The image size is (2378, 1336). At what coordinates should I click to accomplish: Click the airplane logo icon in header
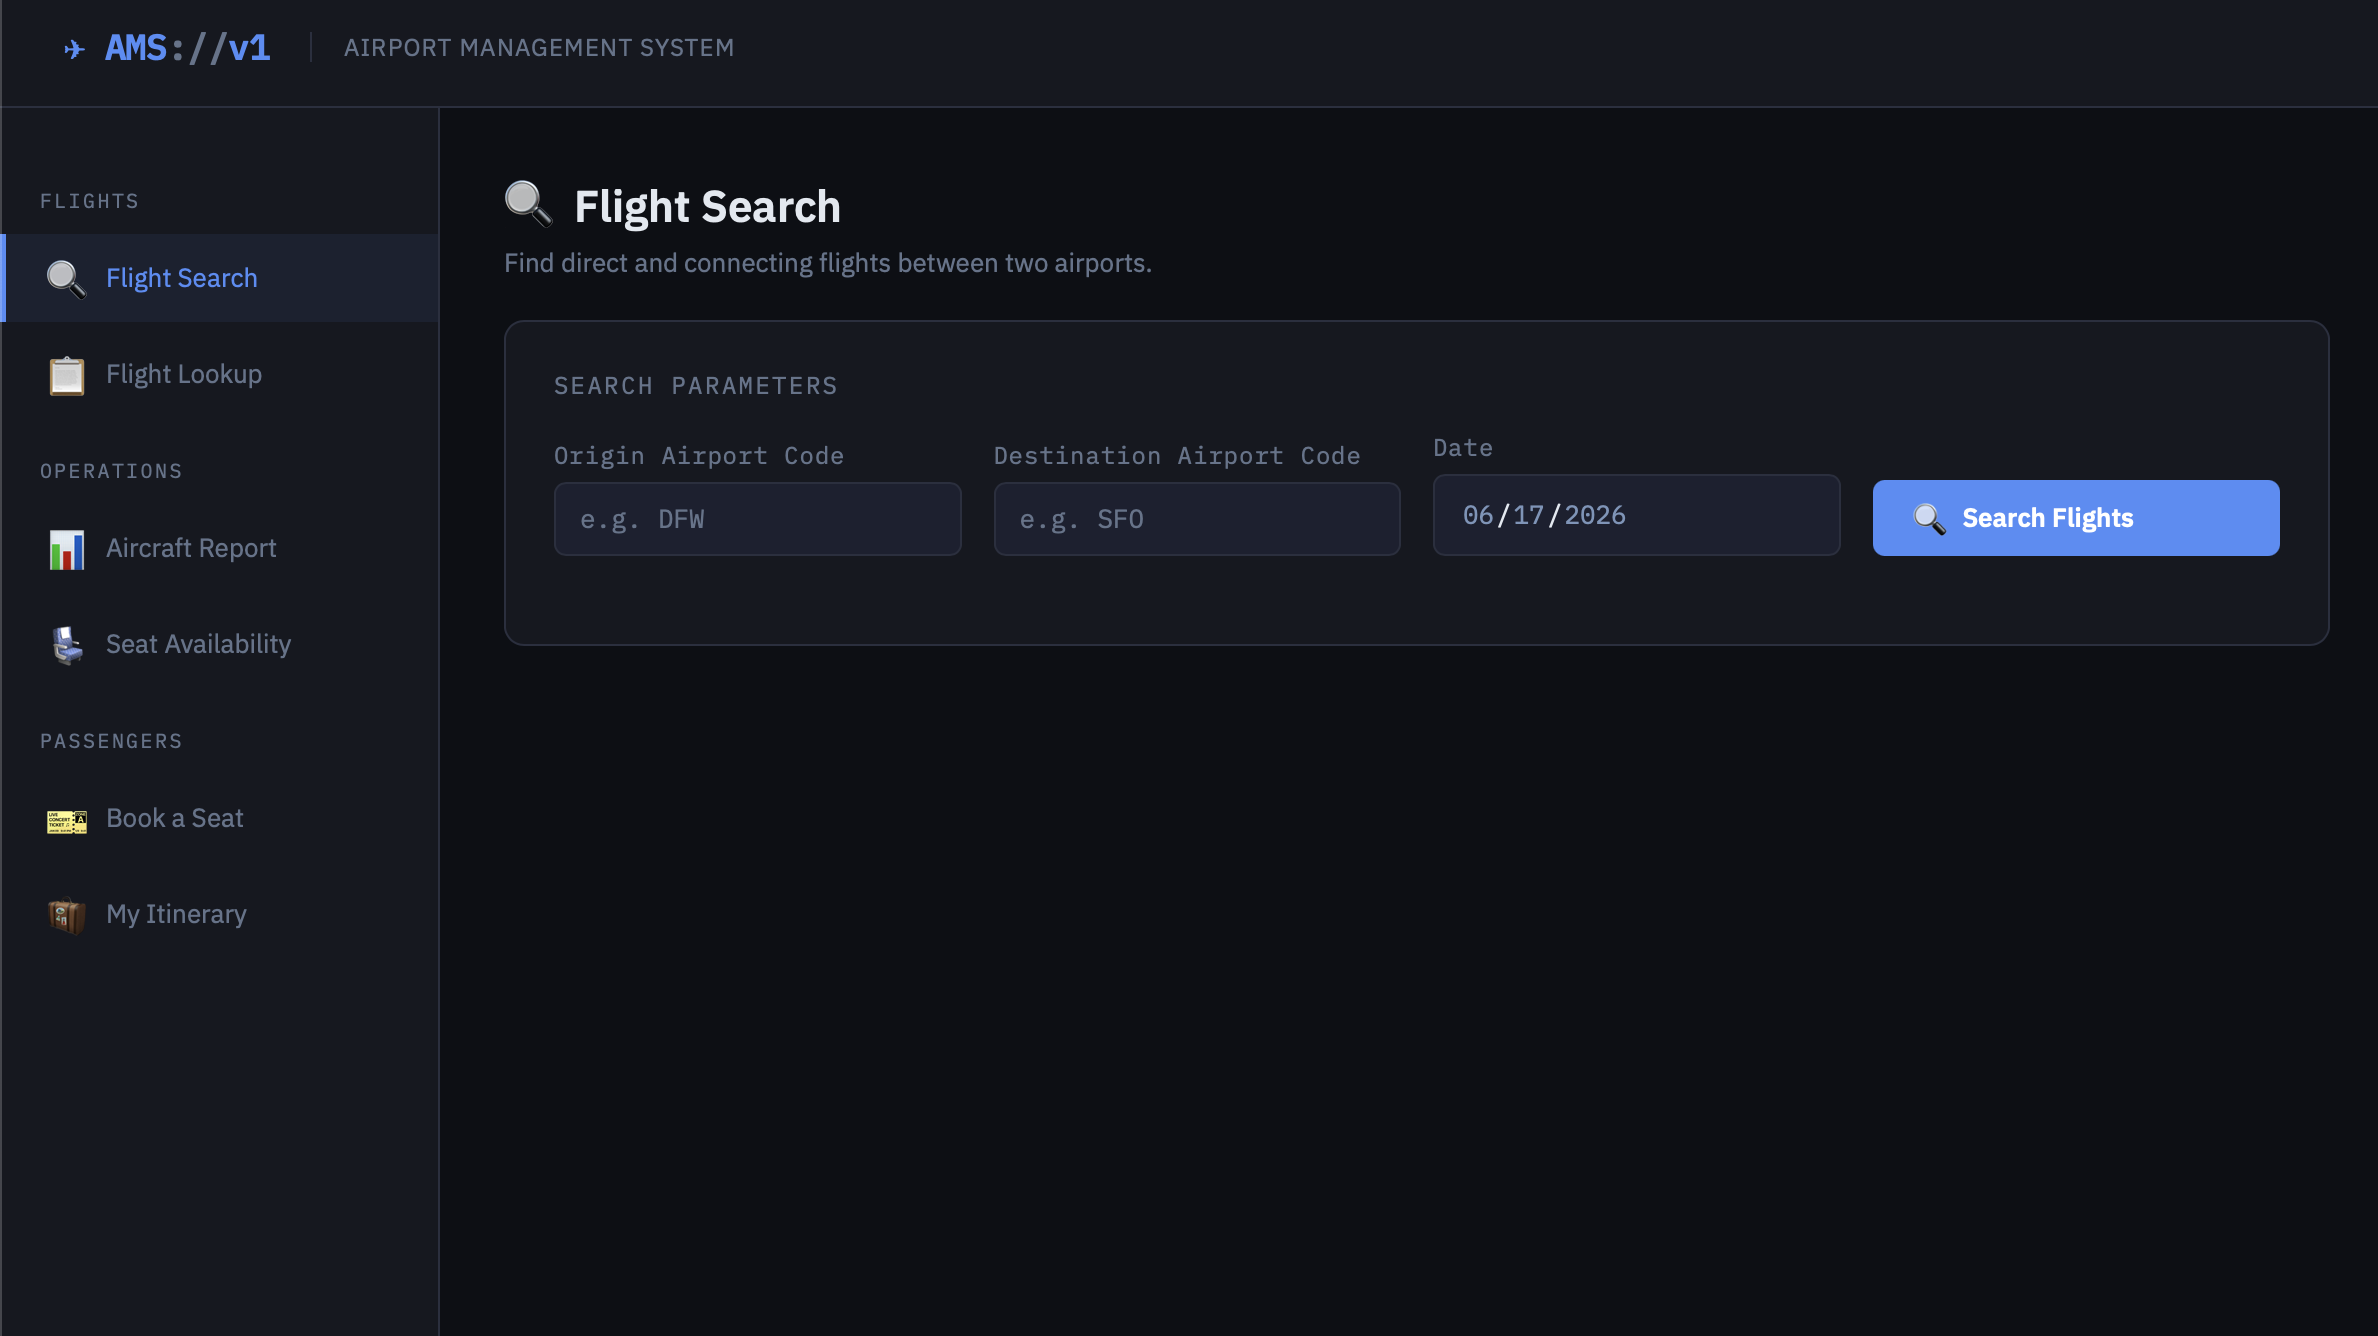tap(75, 49)
